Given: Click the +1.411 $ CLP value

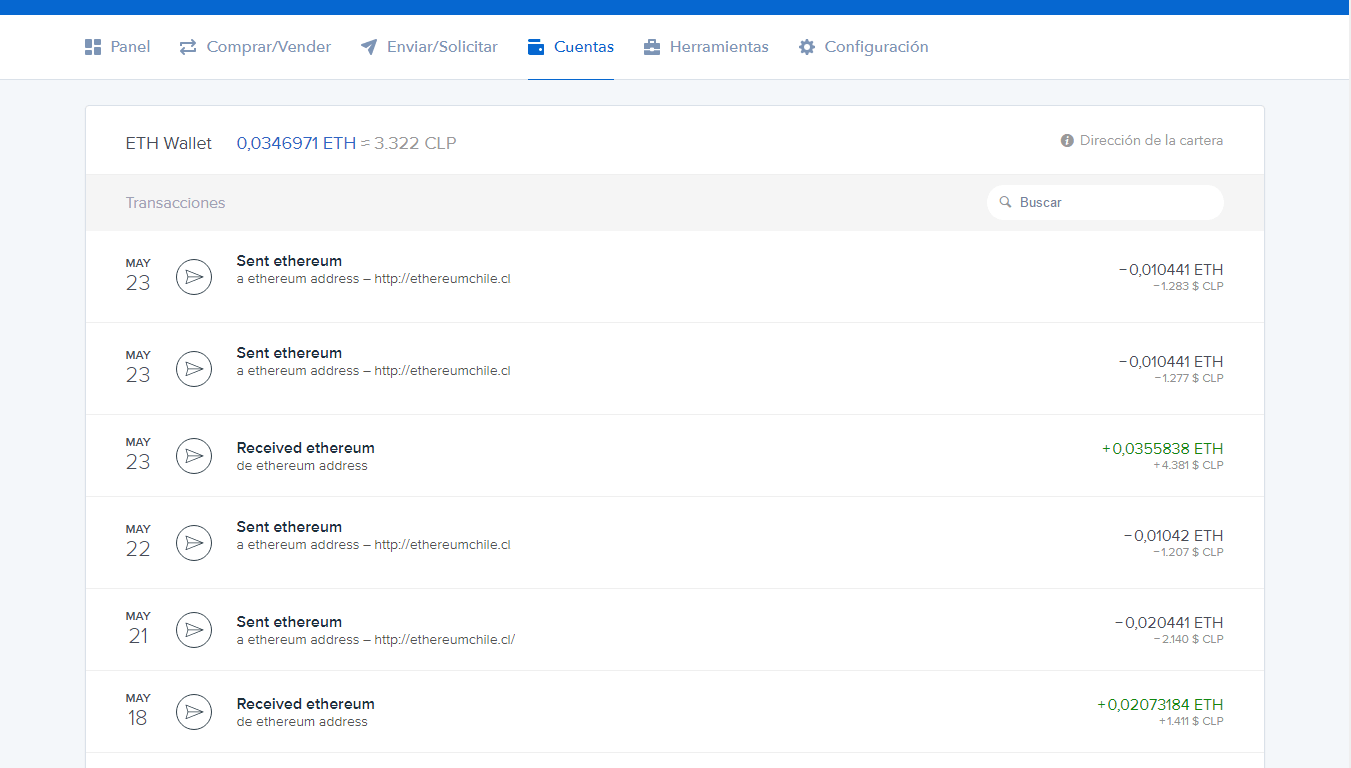Looking at the screenshot, I should tap(1191, 721).
